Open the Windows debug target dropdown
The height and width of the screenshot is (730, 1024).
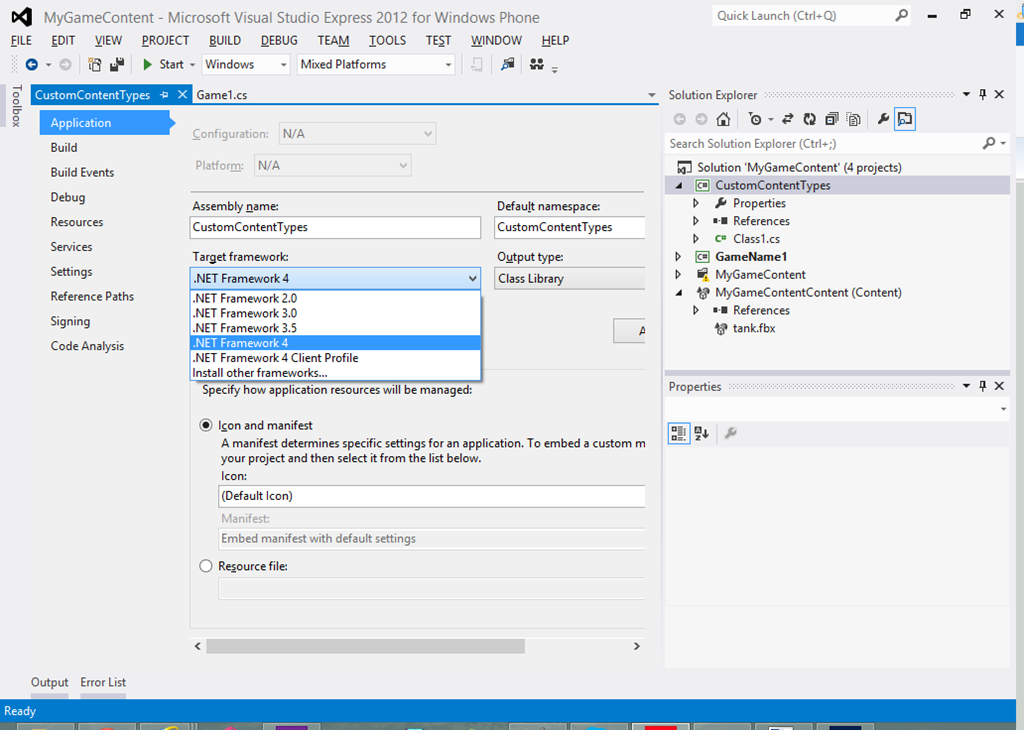(283, 65)
